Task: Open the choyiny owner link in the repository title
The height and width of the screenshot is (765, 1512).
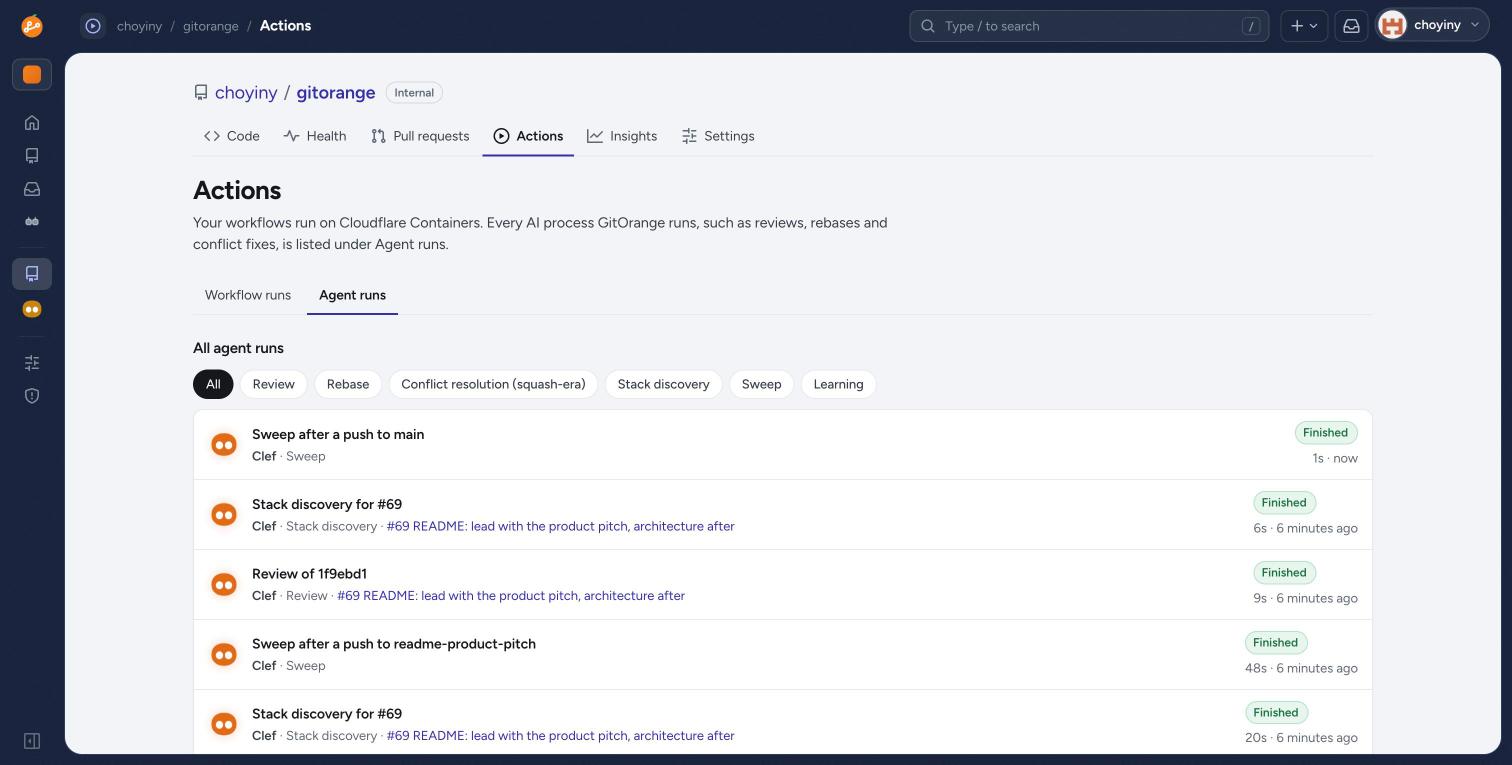Action: (246, 93)
